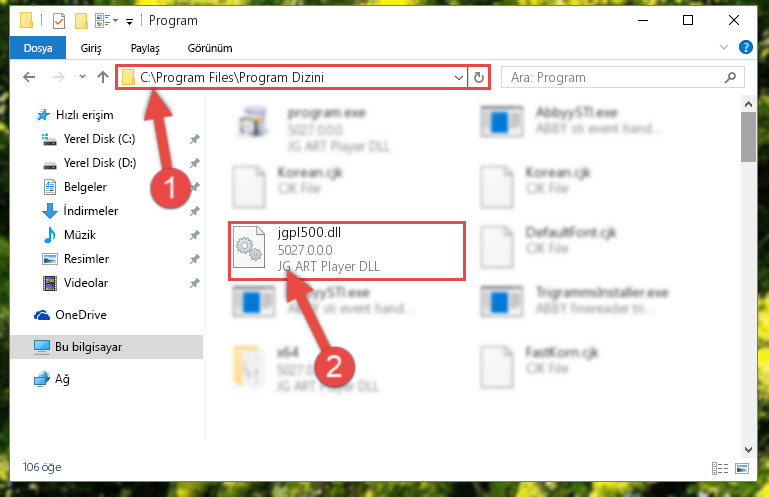
Task: Switch to large thumbnails view icon
Action: coord(742,468)
